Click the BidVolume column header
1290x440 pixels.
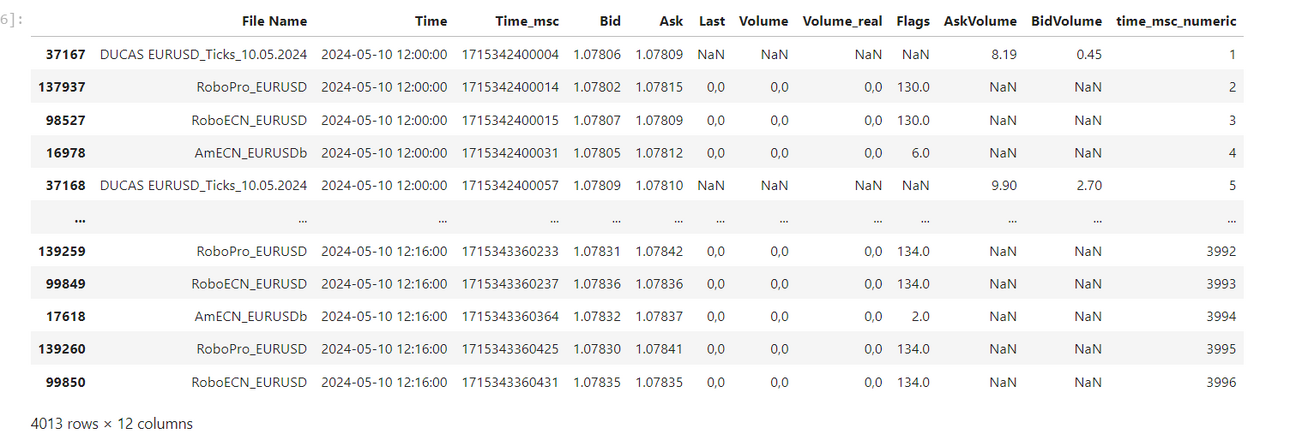point(1066,21)
